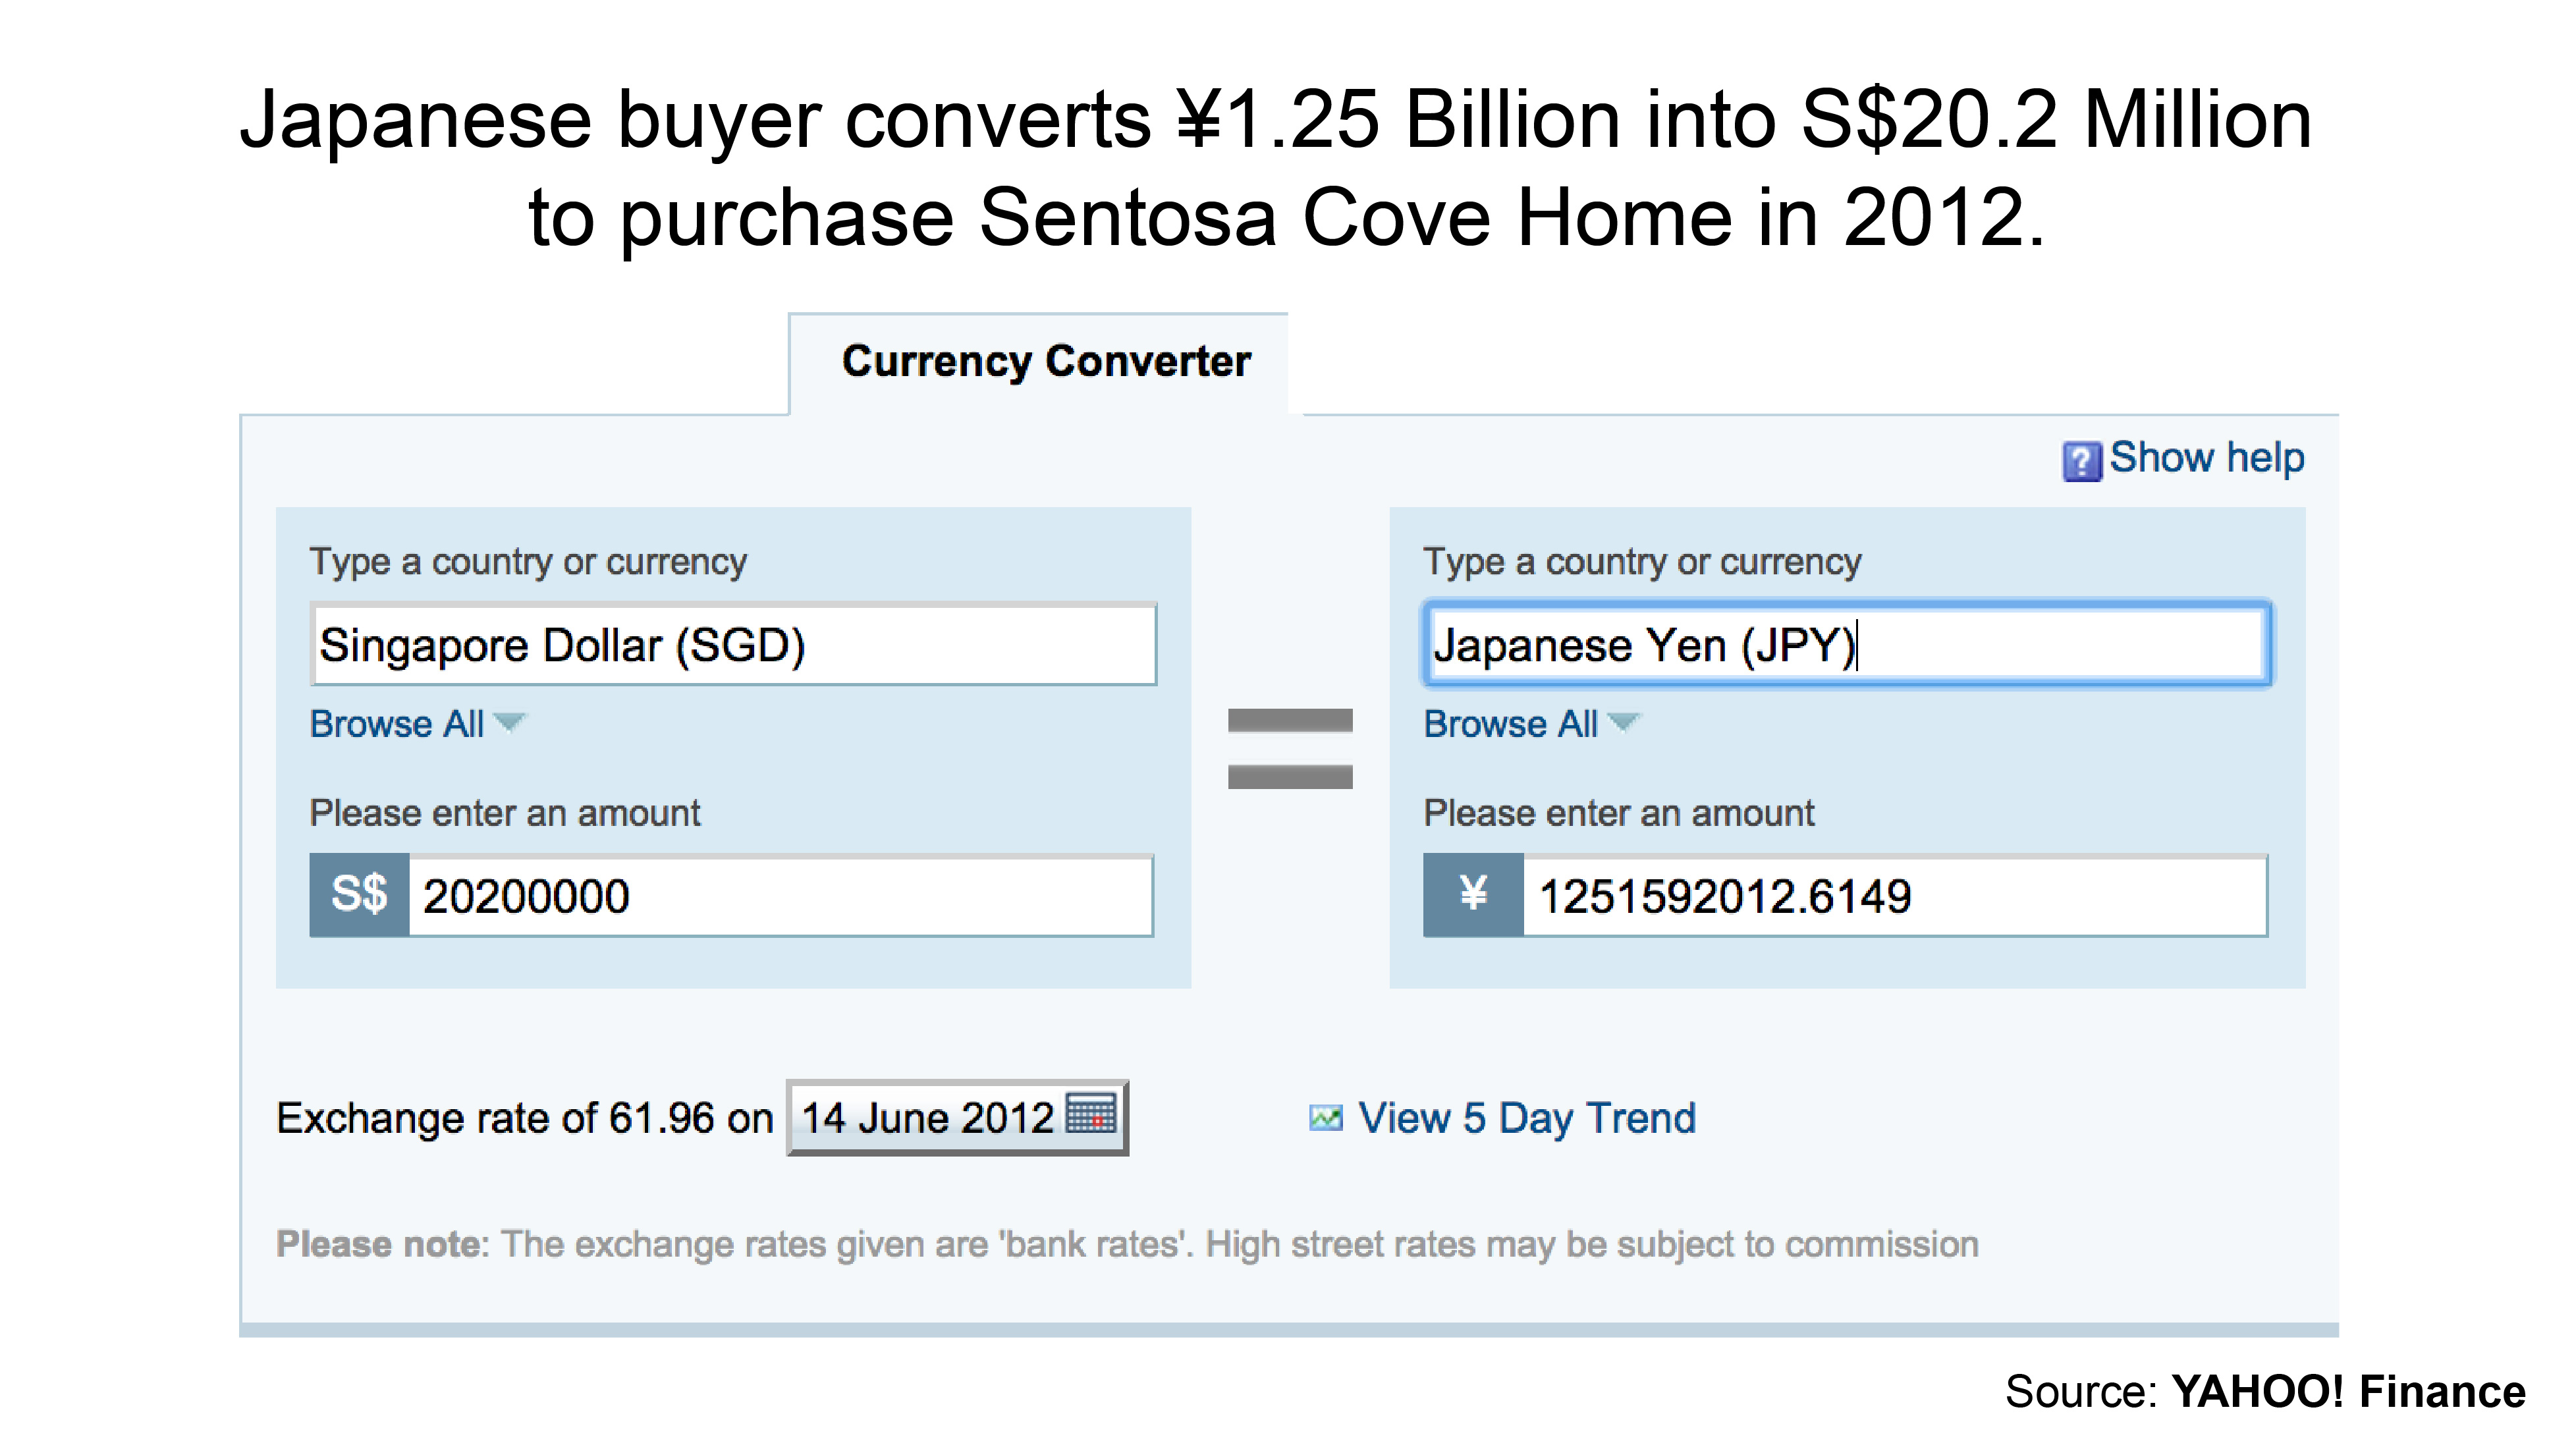Expand the left Browse All arrow
The image size is (2576, 1449).
pos(509,722)
